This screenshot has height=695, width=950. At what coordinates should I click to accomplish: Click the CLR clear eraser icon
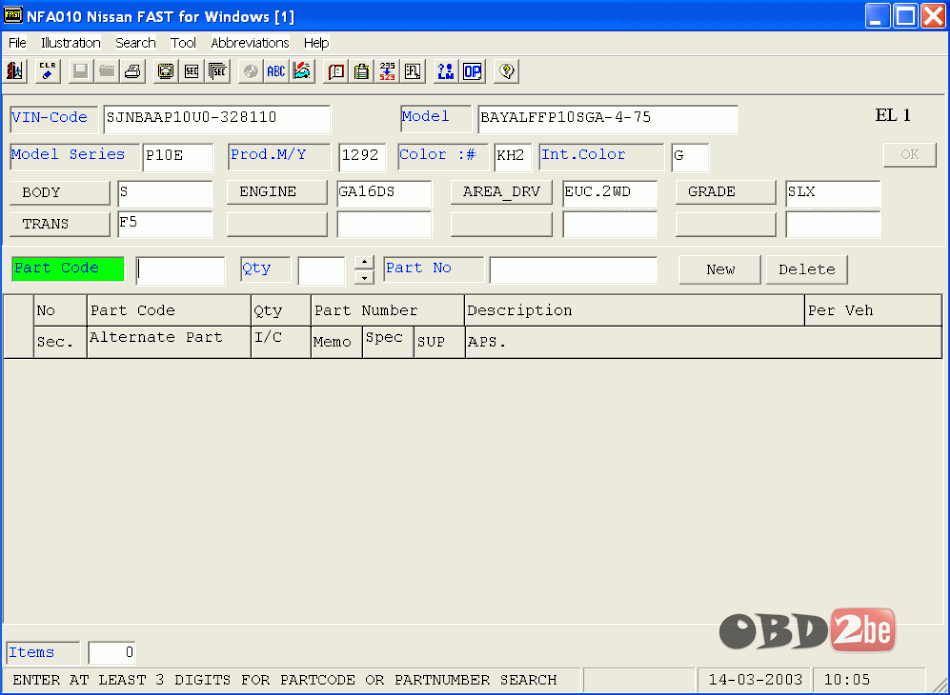[47, 71]
